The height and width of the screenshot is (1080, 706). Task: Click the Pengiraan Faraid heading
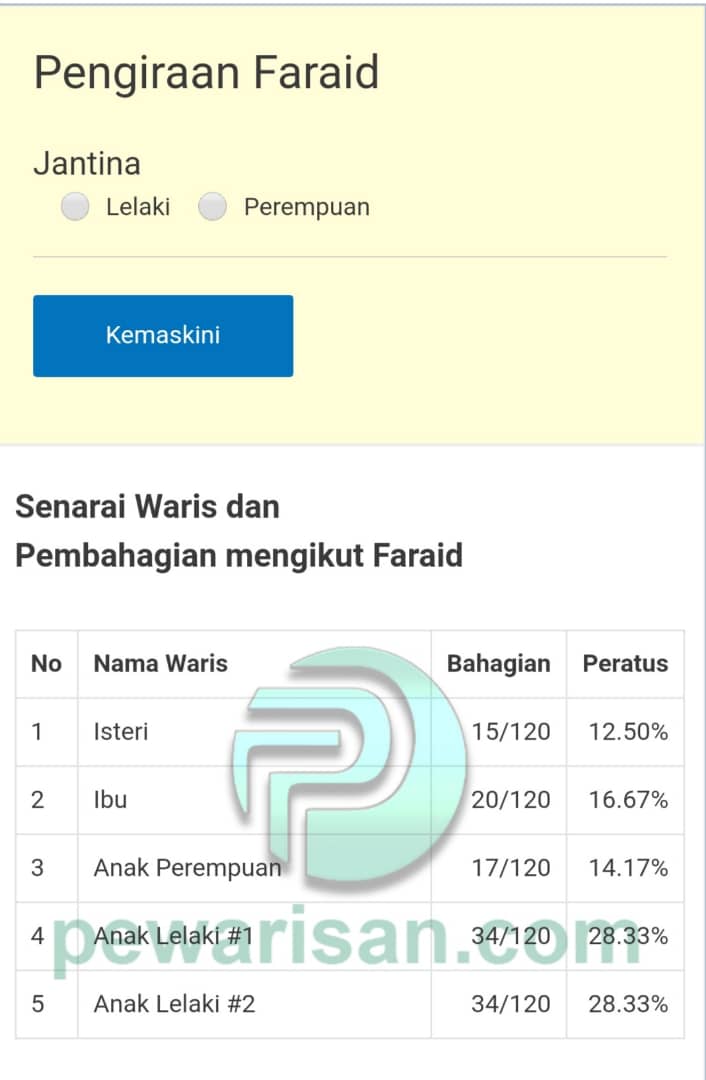click(x=207, y=73)
